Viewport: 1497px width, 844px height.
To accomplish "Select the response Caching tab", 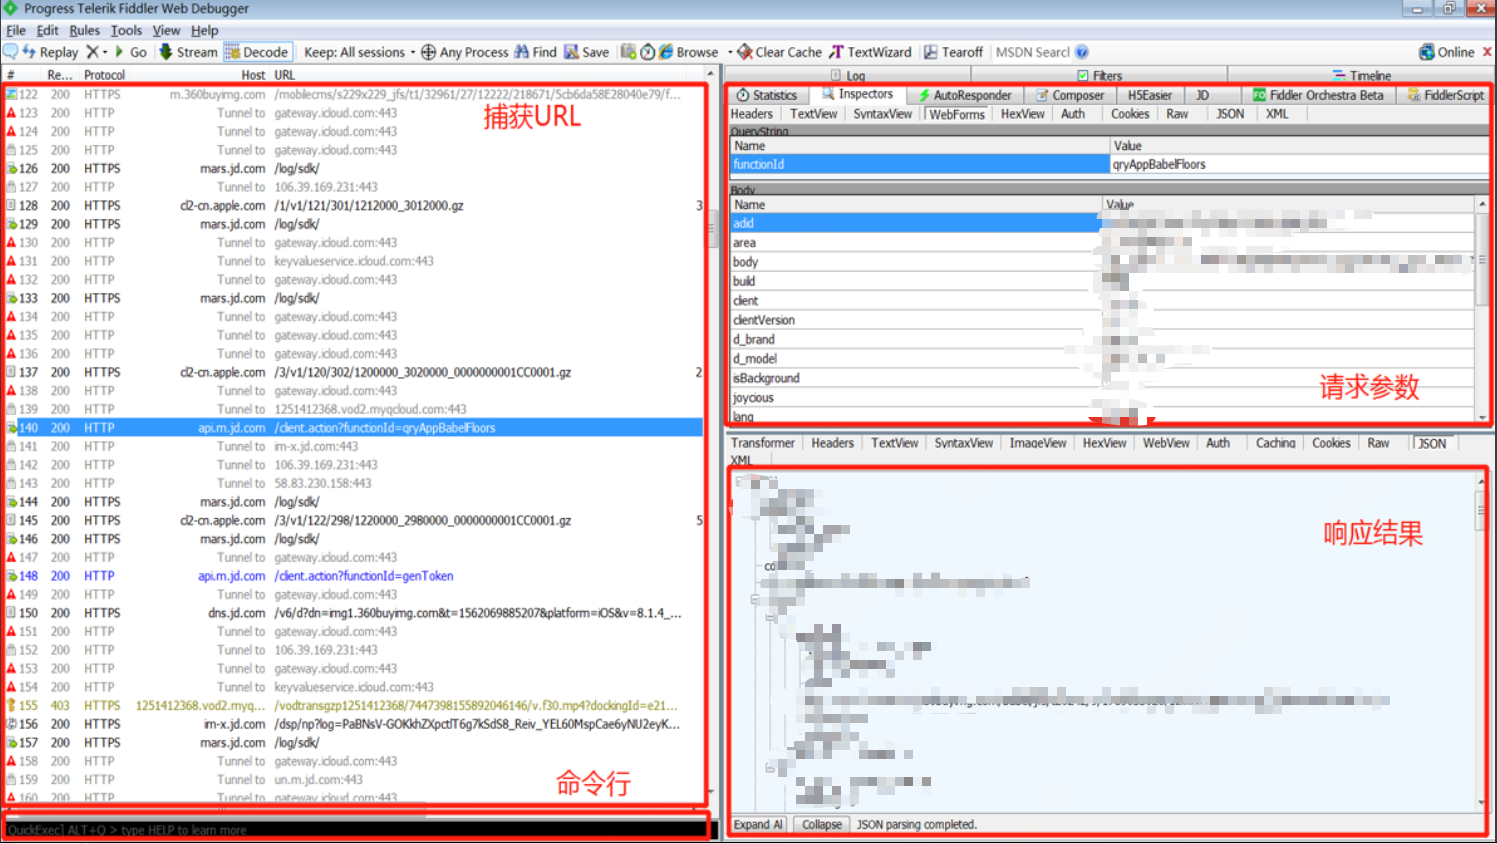I will [1275, 443].
